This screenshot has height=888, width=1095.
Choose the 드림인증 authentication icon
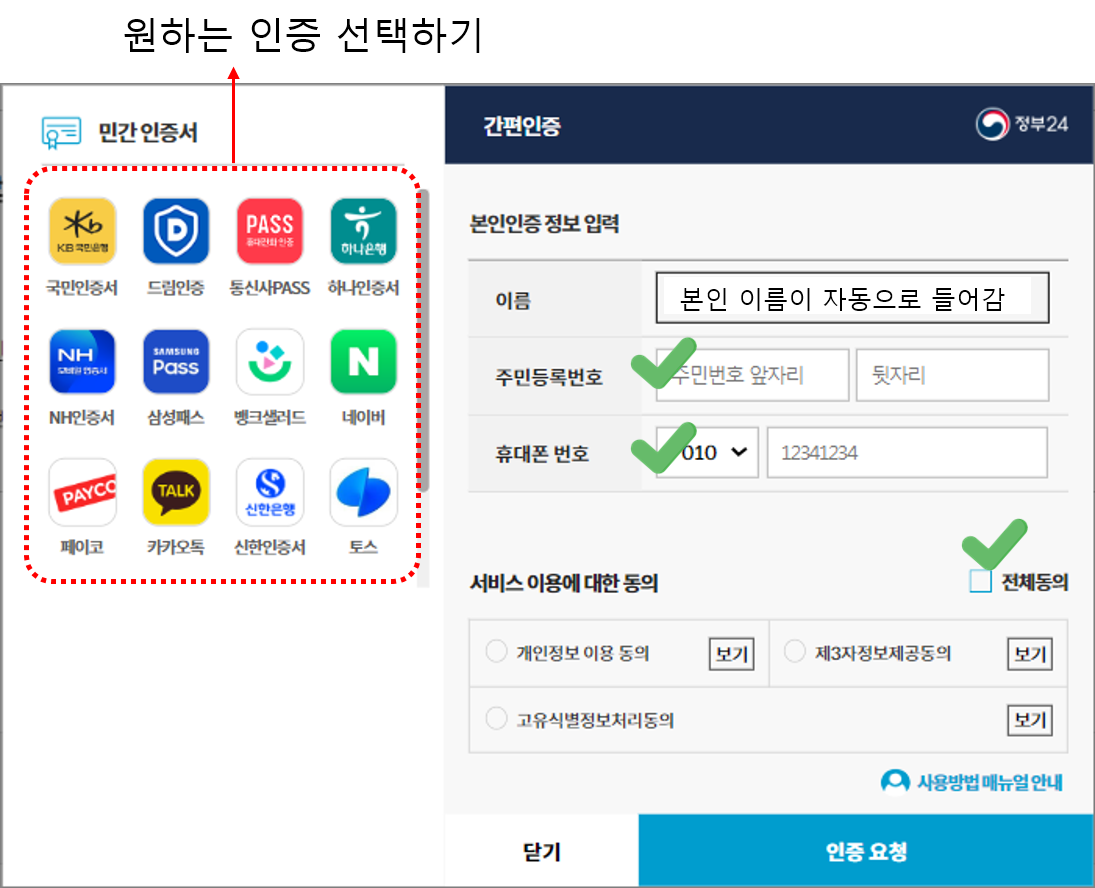click(x=176, y=230)
